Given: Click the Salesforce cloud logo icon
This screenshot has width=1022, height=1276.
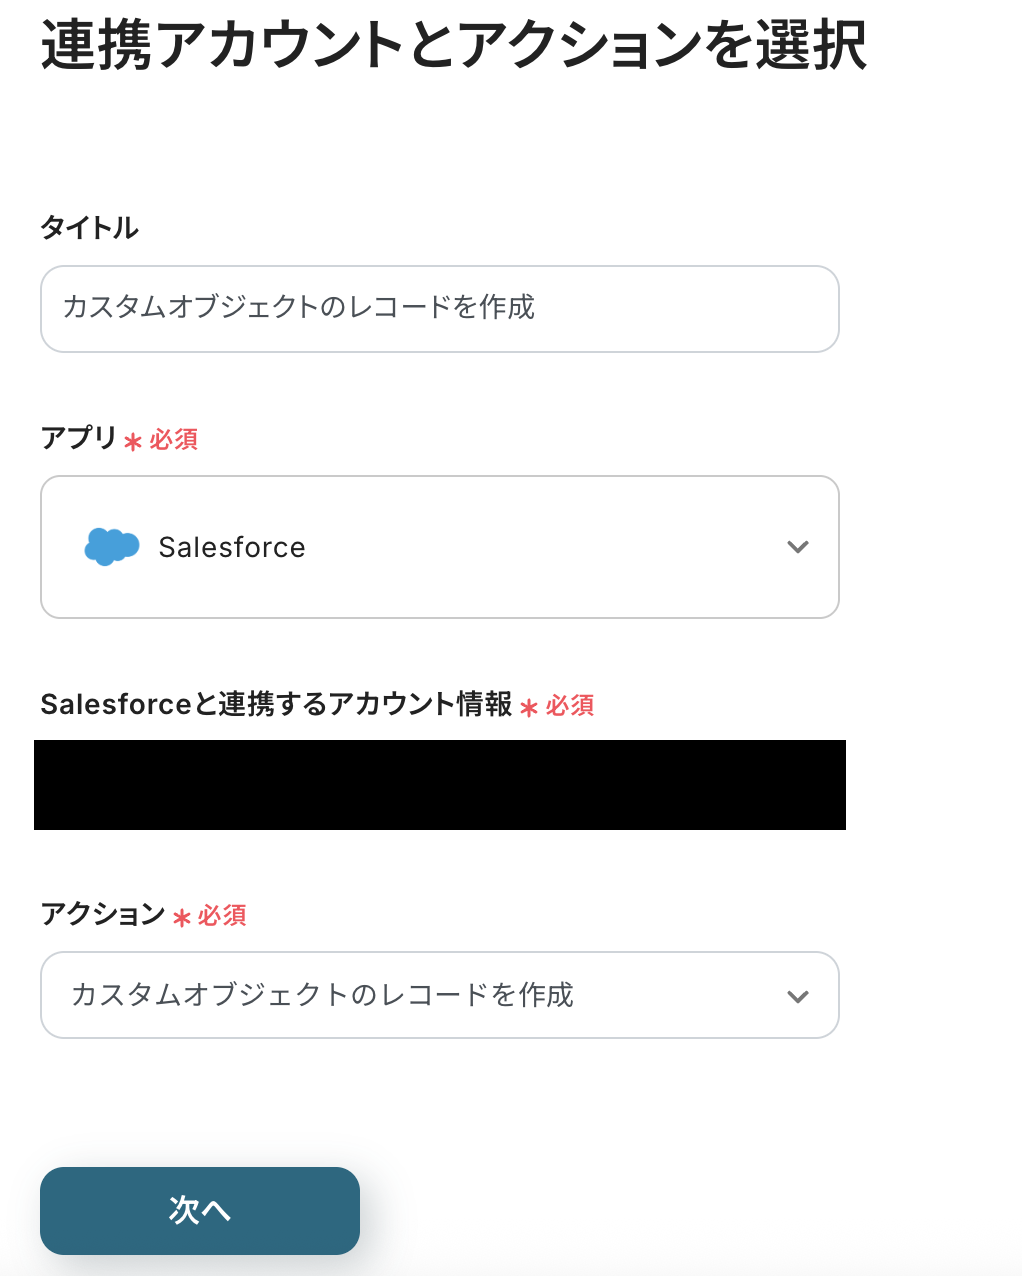Looking at the screenshot, I should (111, 546).
